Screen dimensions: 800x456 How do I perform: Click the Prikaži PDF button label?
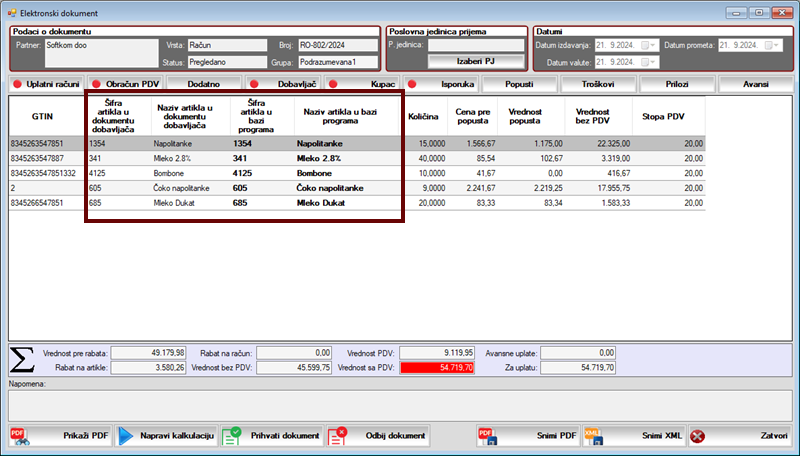coord(86,436)
